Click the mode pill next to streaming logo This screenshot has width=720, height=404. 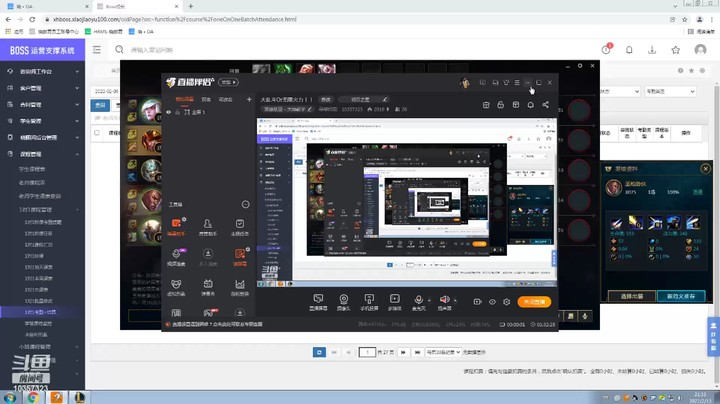coord(228,82)
